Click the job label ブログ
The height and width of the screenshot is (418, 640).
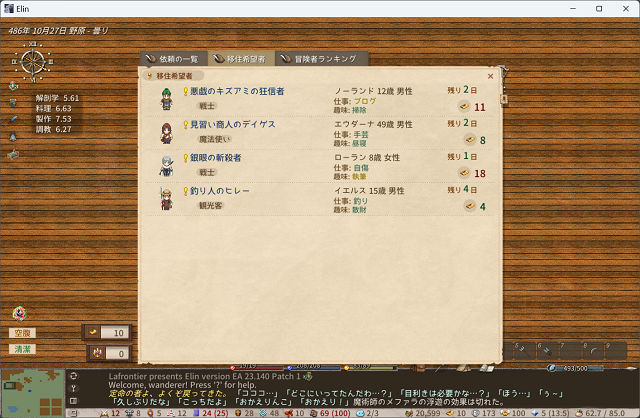(x=365, y=101)
